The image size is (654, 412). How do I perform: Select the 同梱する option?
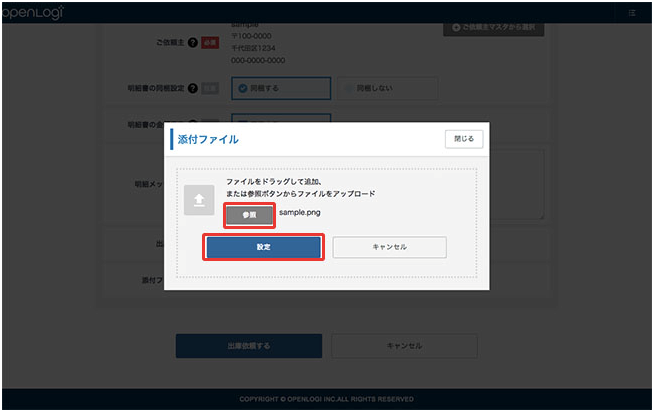click(x=281, y=88)
